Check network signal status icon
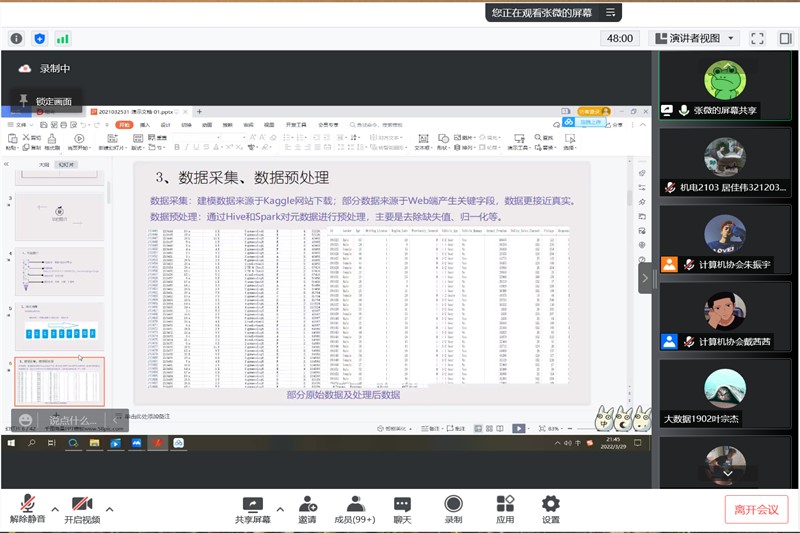The width and height of the screenshot is (800, 533). tap(63, 38)
